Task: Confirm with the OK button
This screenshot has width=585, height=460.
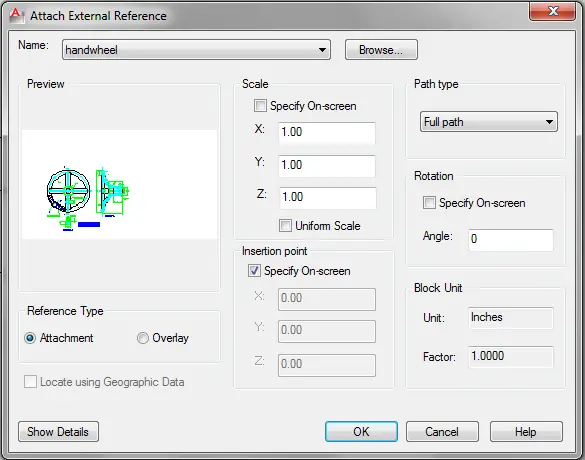Action: click(361, 432)
